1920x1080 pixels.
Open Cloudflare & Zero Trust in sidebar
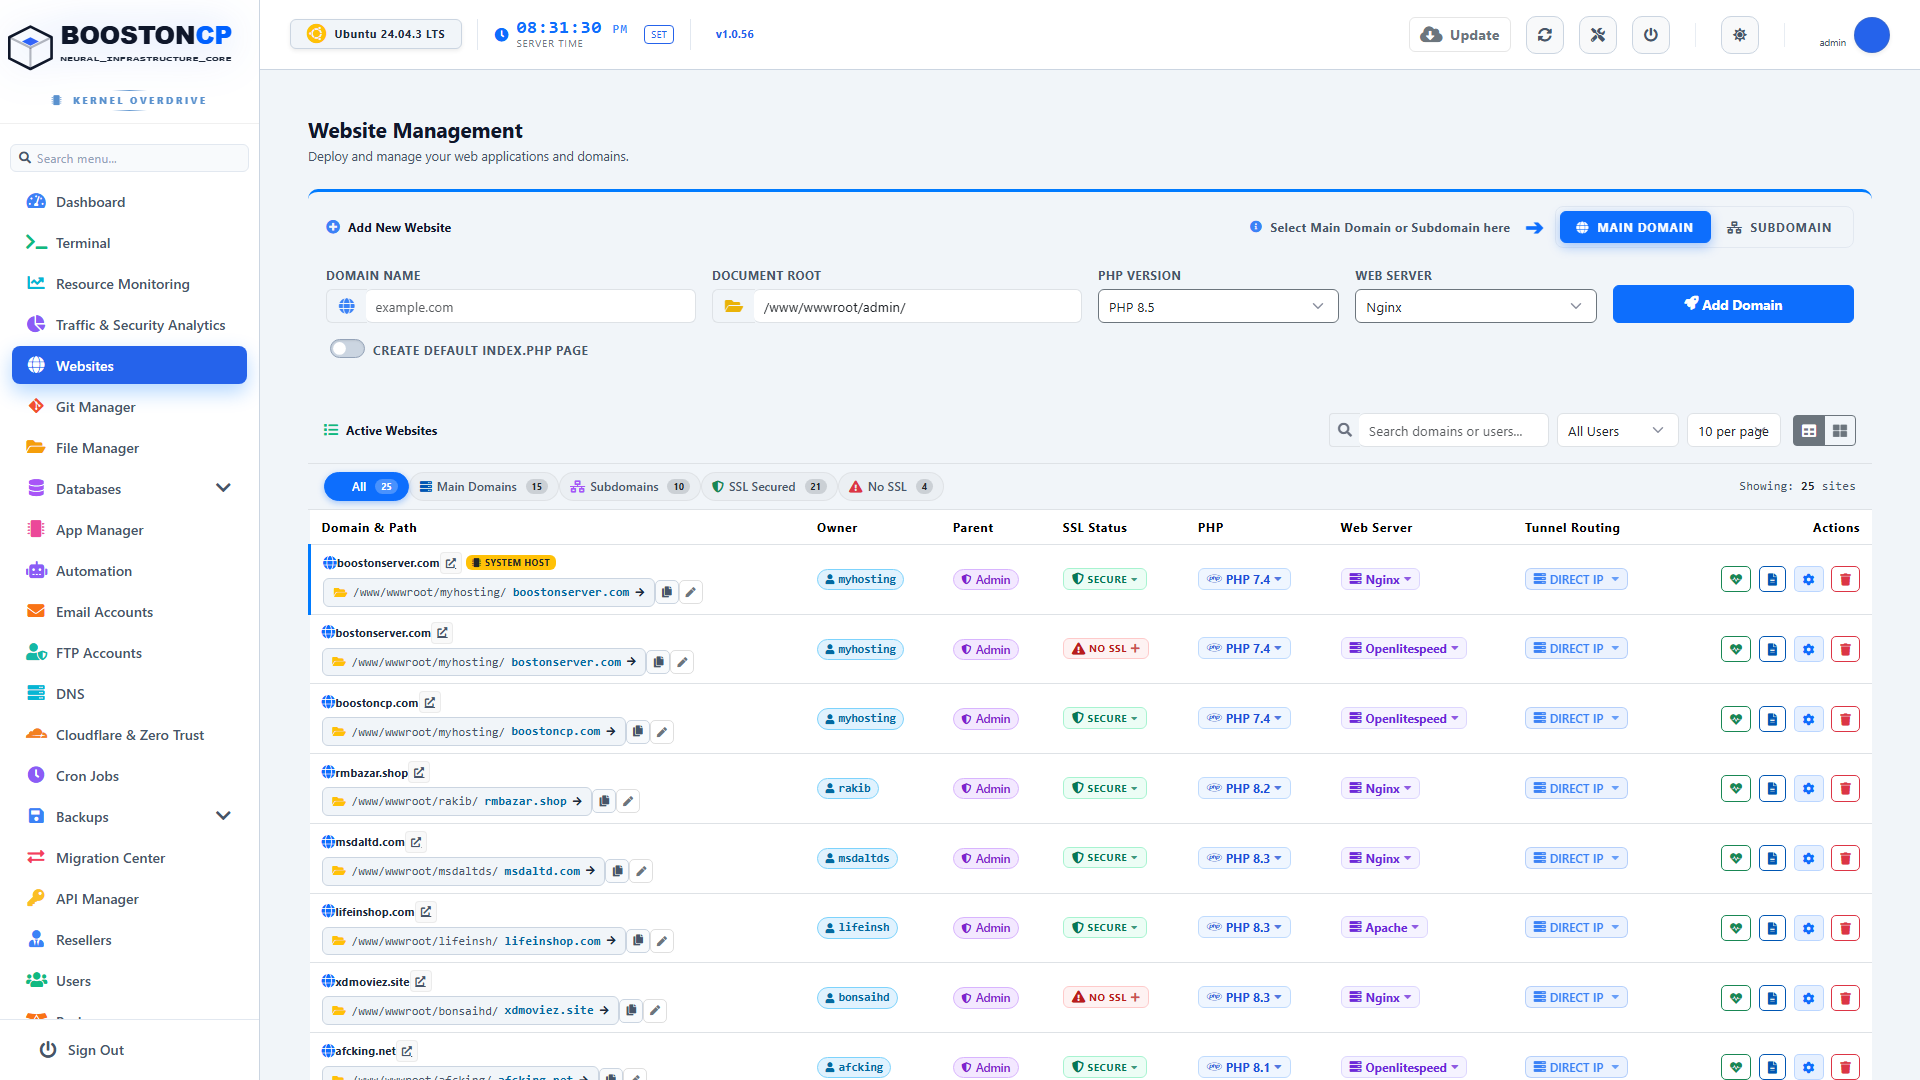click(x=129, y=734)
